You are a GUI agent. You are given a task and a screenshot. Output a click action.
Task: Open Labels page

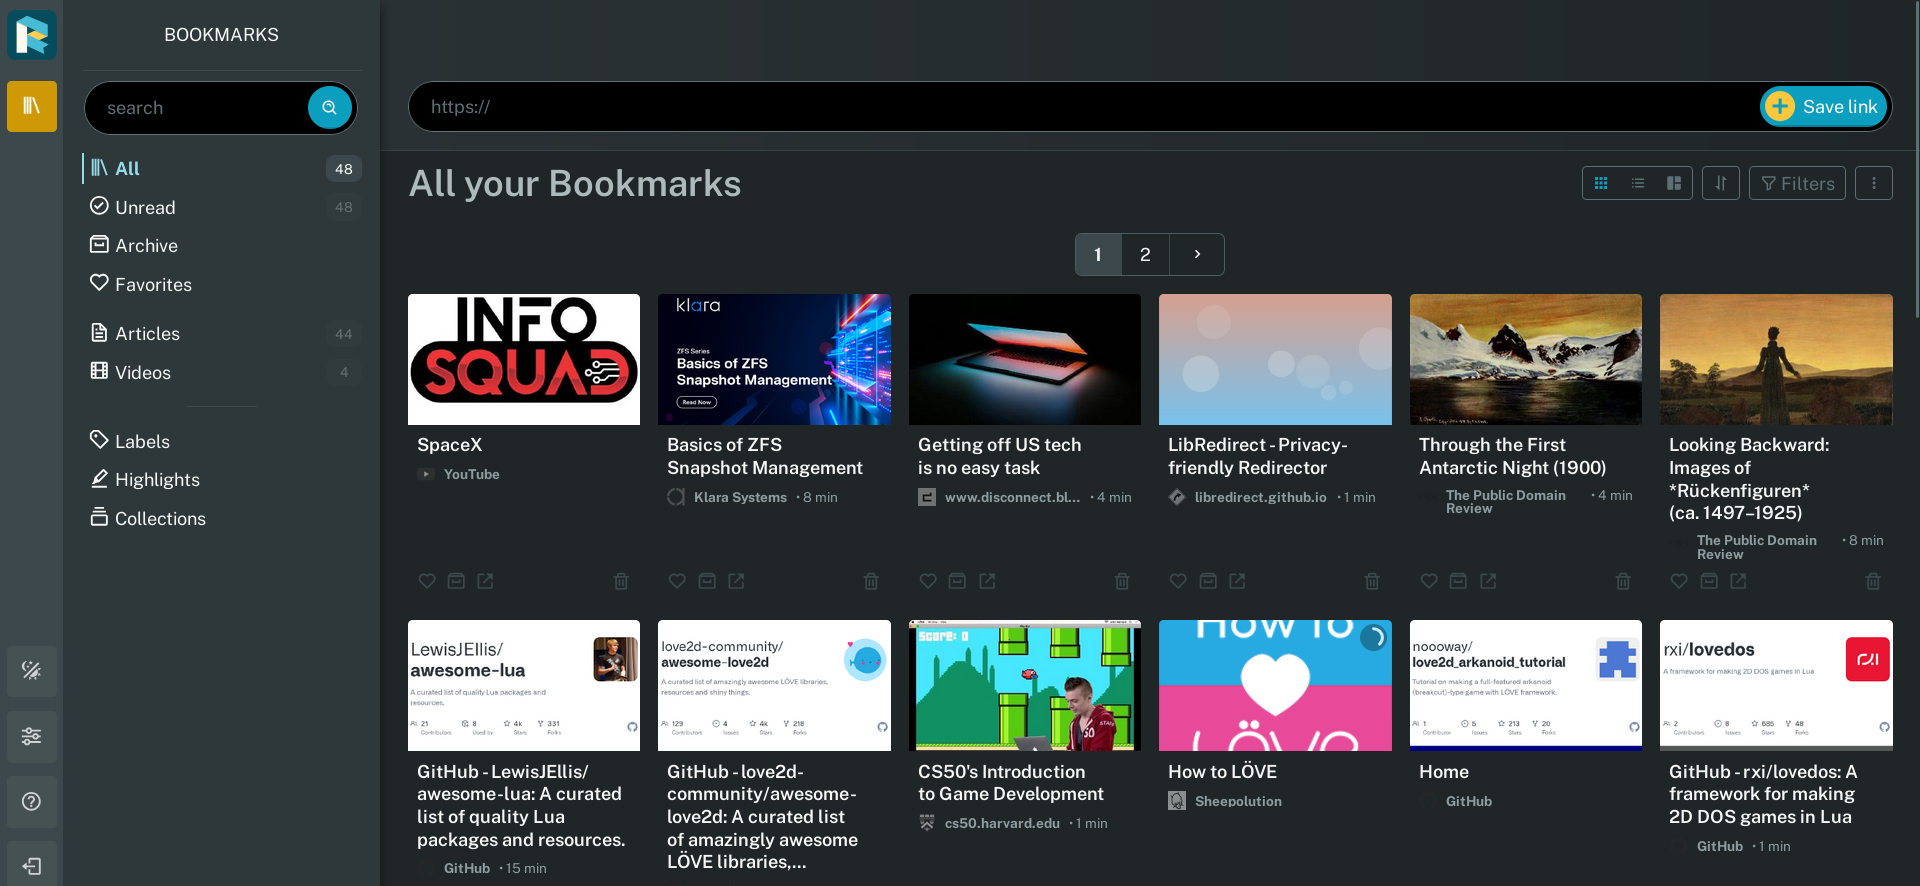pos(222,441)
